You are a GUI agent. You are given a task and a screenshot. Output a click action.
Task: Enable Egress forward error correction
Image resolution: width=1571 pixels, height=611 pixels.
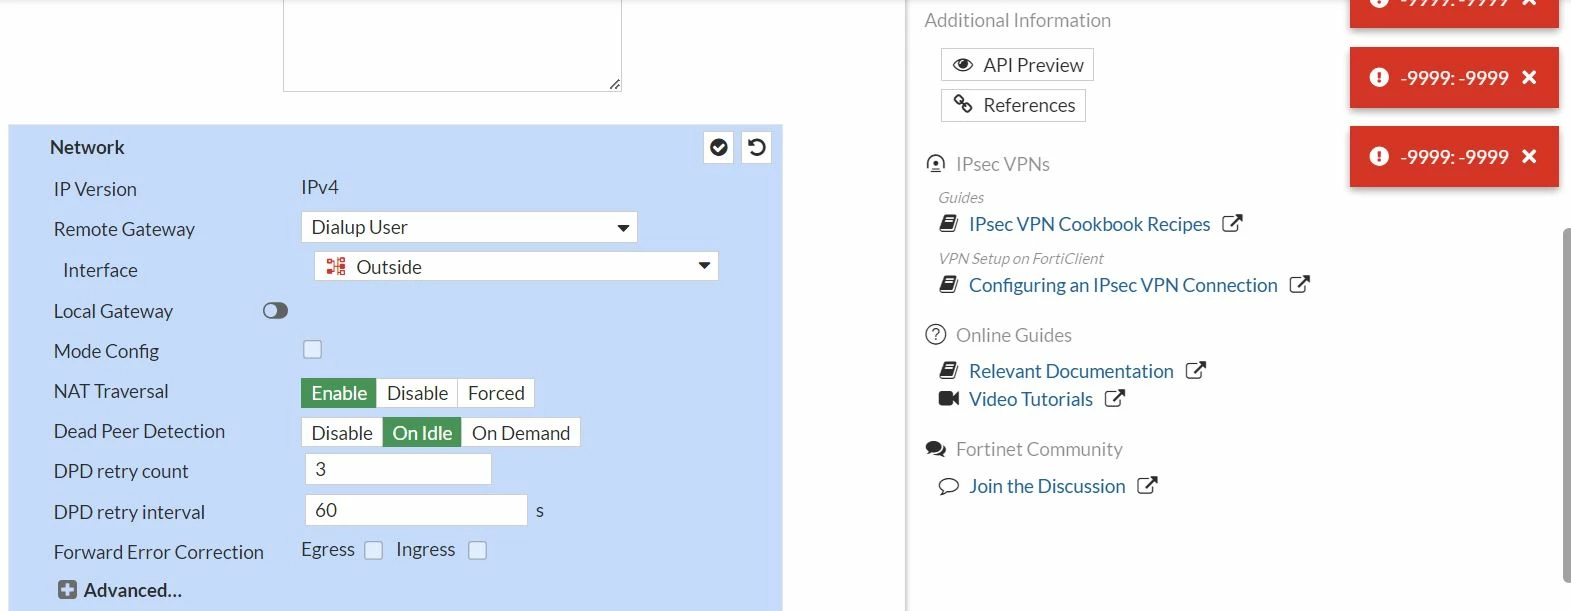pos(374,550)
